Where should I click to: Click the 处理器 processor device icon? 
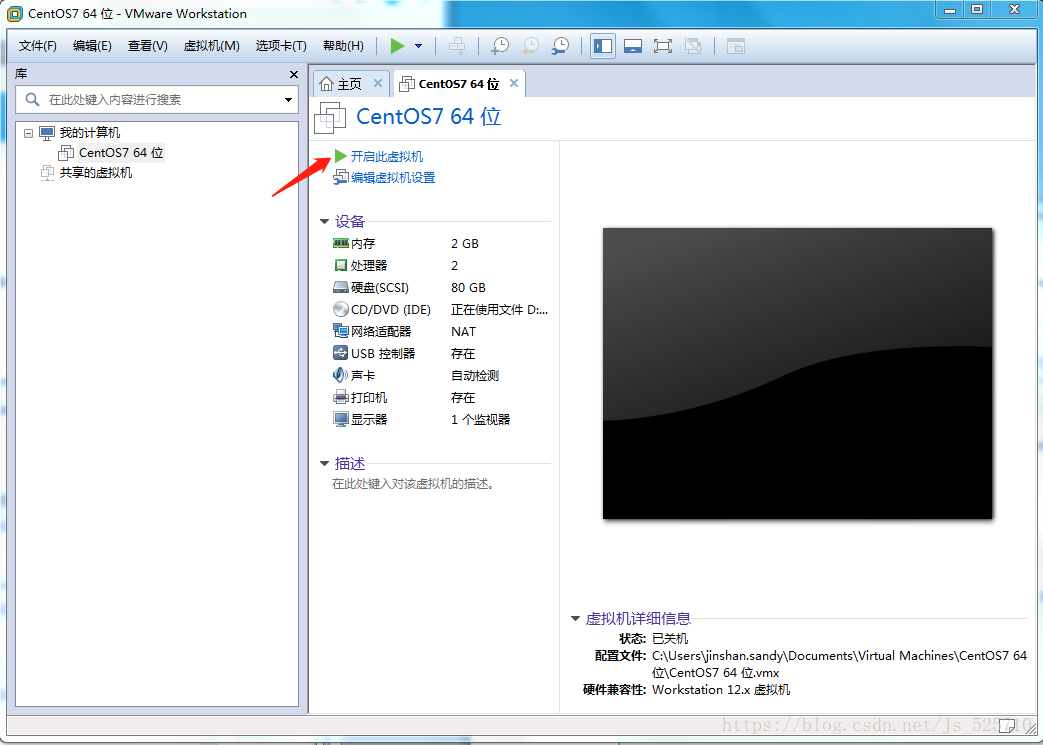click(x=341, y=265)
